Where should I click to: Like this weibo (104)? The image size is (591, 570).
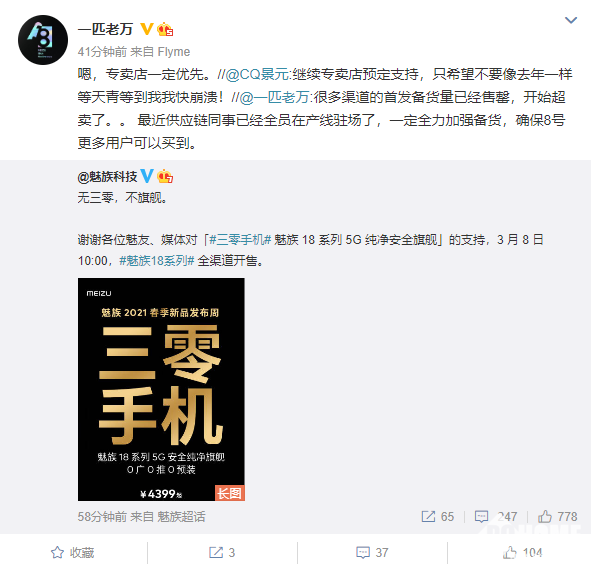click(x=522, y=553)
